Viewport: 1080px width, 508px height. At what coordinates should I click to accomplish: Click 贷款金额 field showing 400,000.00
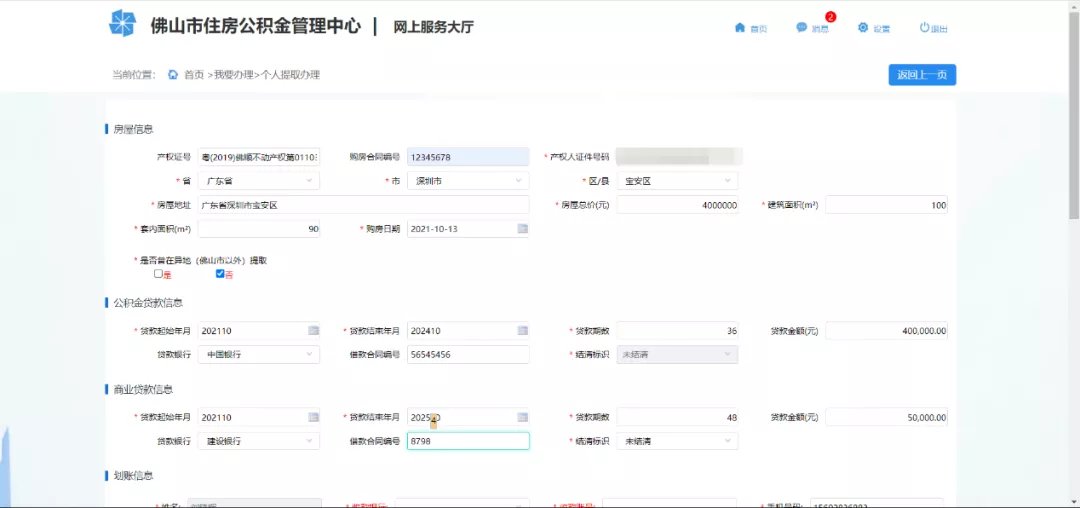[886, 330]
